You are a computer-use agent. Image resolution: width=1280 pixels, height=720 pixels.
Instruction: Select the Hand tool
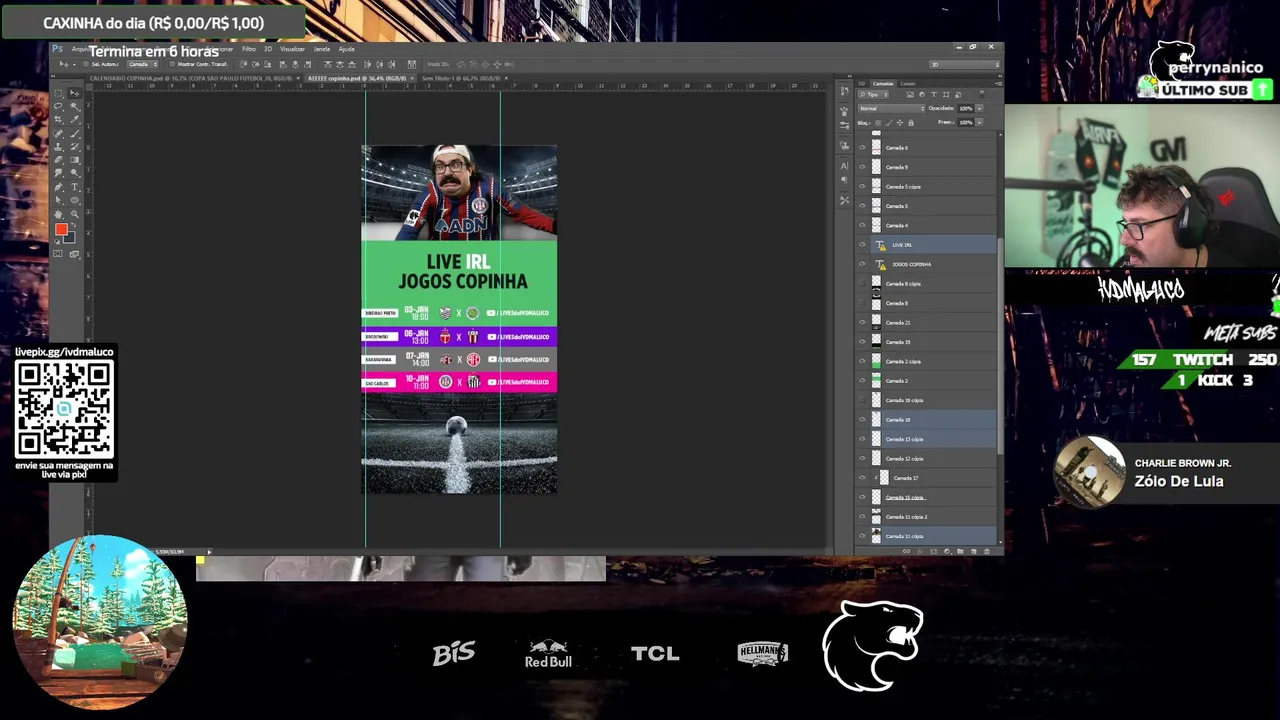[58, 214]
